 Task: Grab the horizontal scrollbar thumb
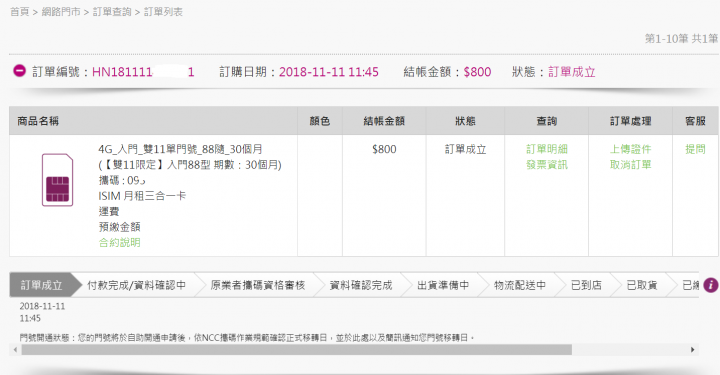pos(297,350)
